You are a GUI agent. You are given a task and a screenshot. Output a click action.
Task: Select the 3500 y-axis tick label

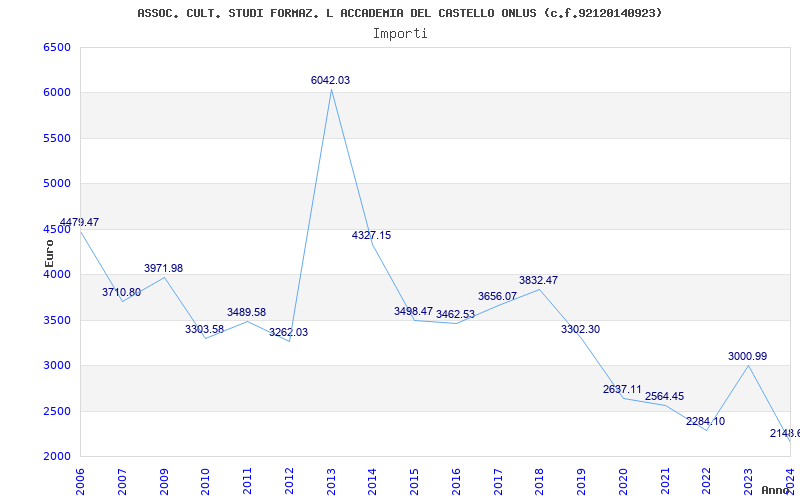[57, 320]
